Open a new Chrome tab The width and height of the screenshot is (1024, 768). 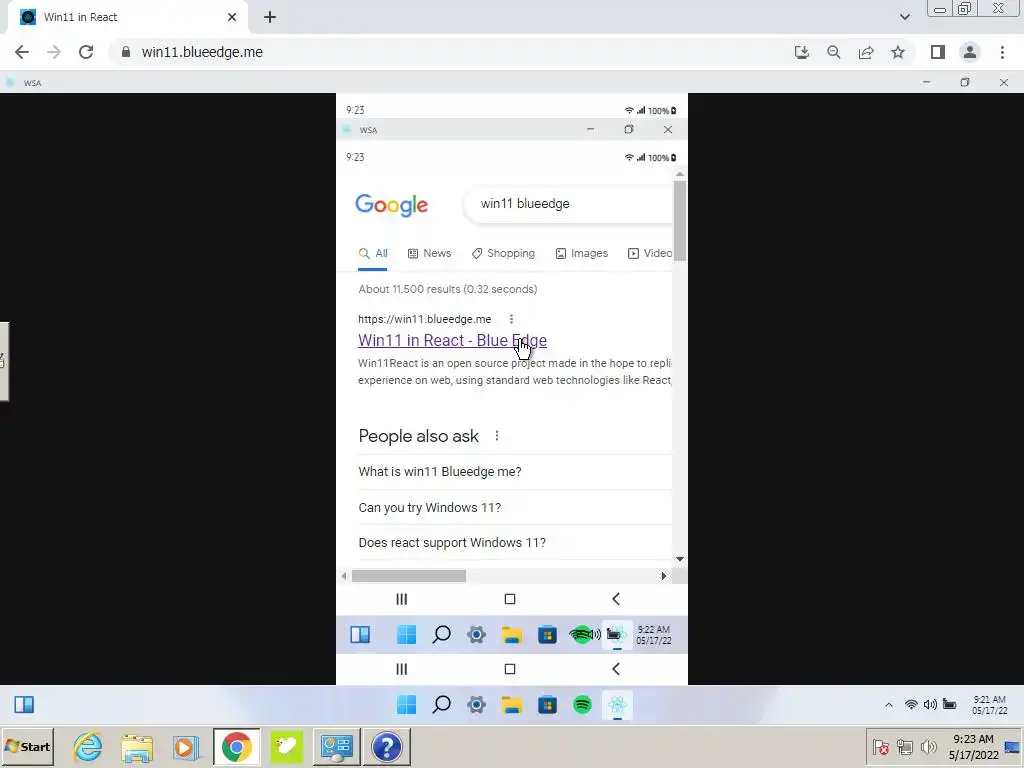click(x=270, y=17)
